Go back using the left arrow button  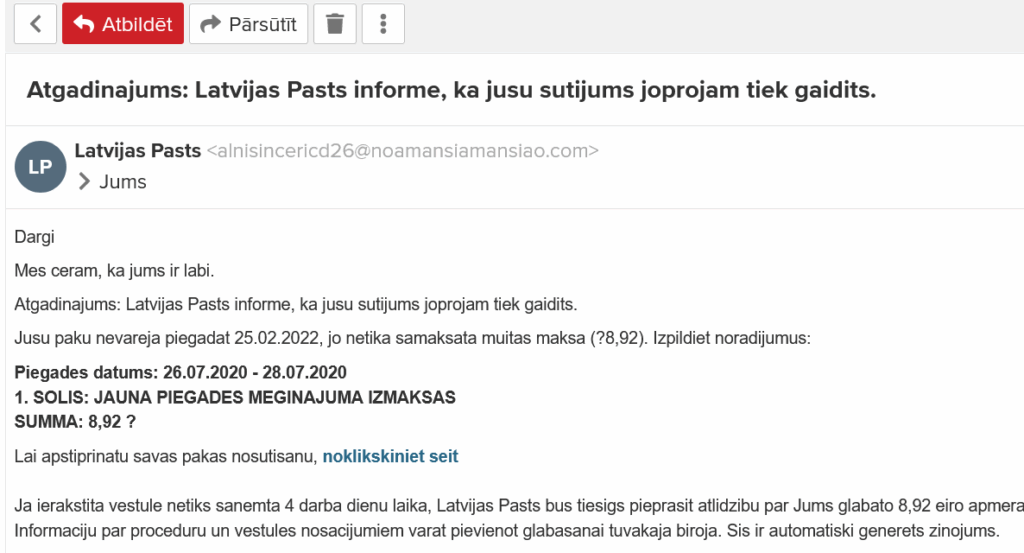36,24
